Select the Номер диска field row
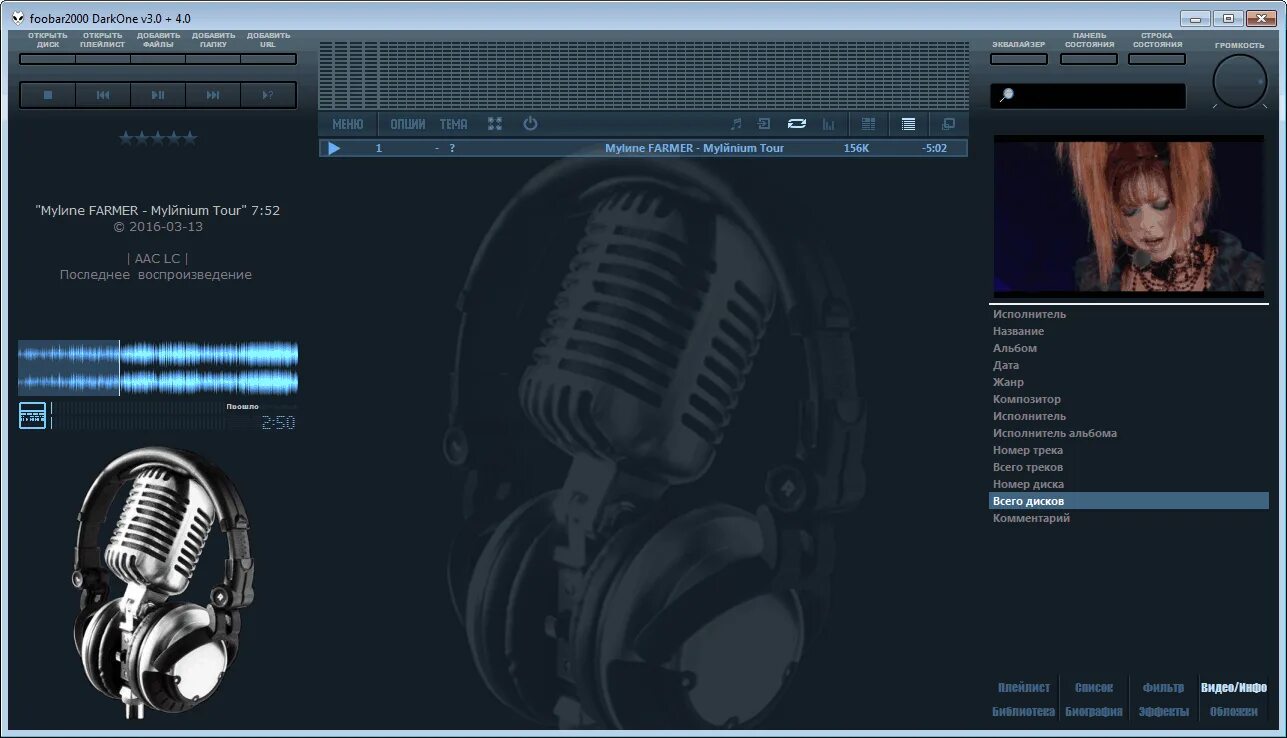 point(1129,484)
